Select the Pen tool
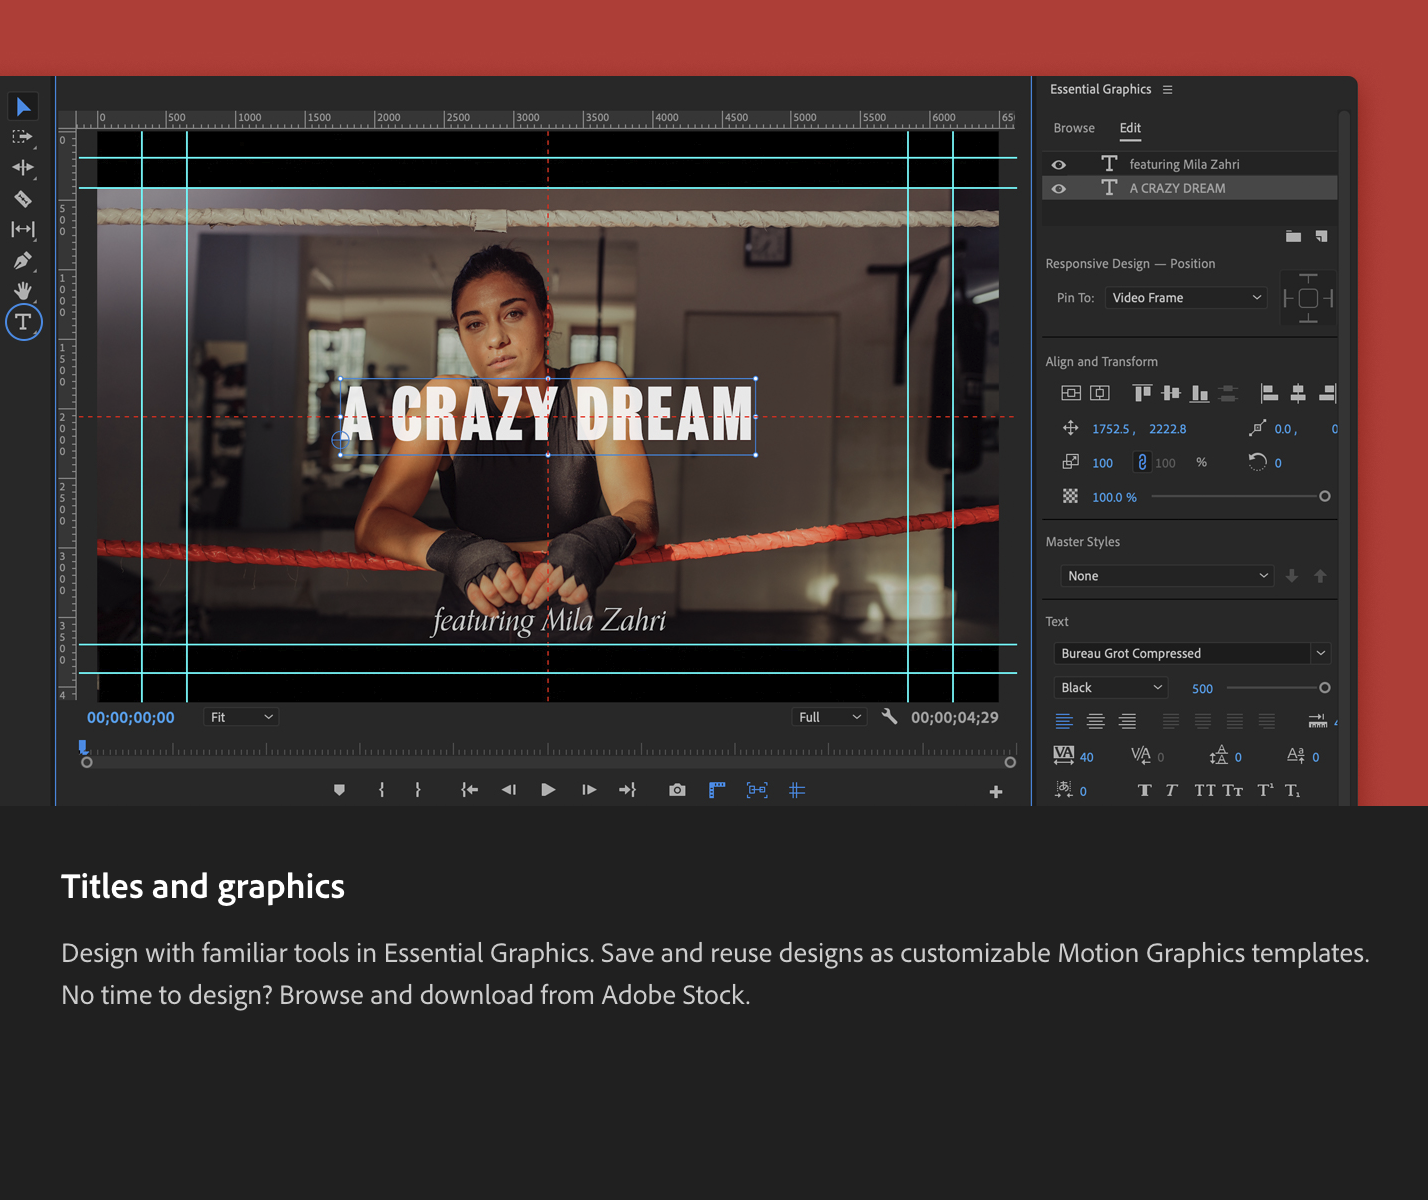 23,260
